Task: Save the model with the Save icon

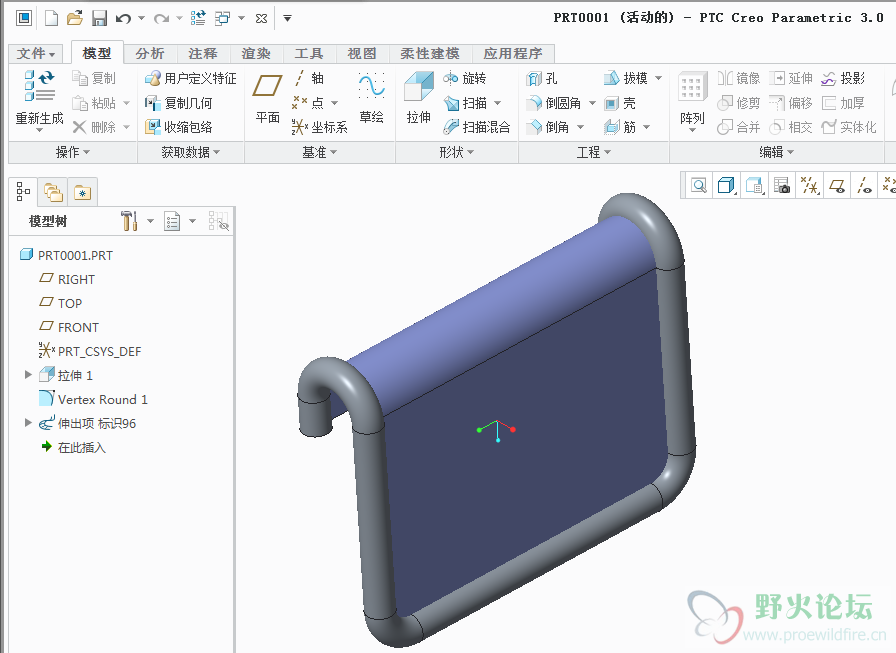Action: pyautogui.click(x=99, y=18)
